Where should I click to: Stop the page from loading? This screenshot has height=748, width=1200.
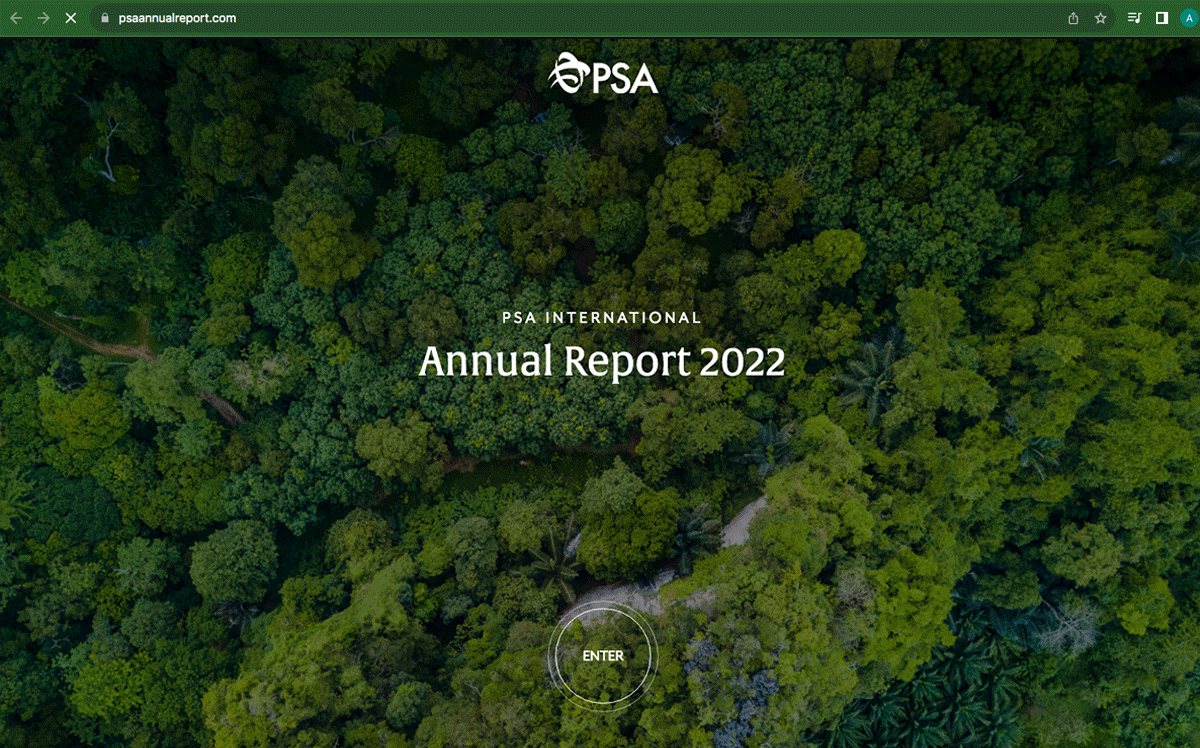70,18
